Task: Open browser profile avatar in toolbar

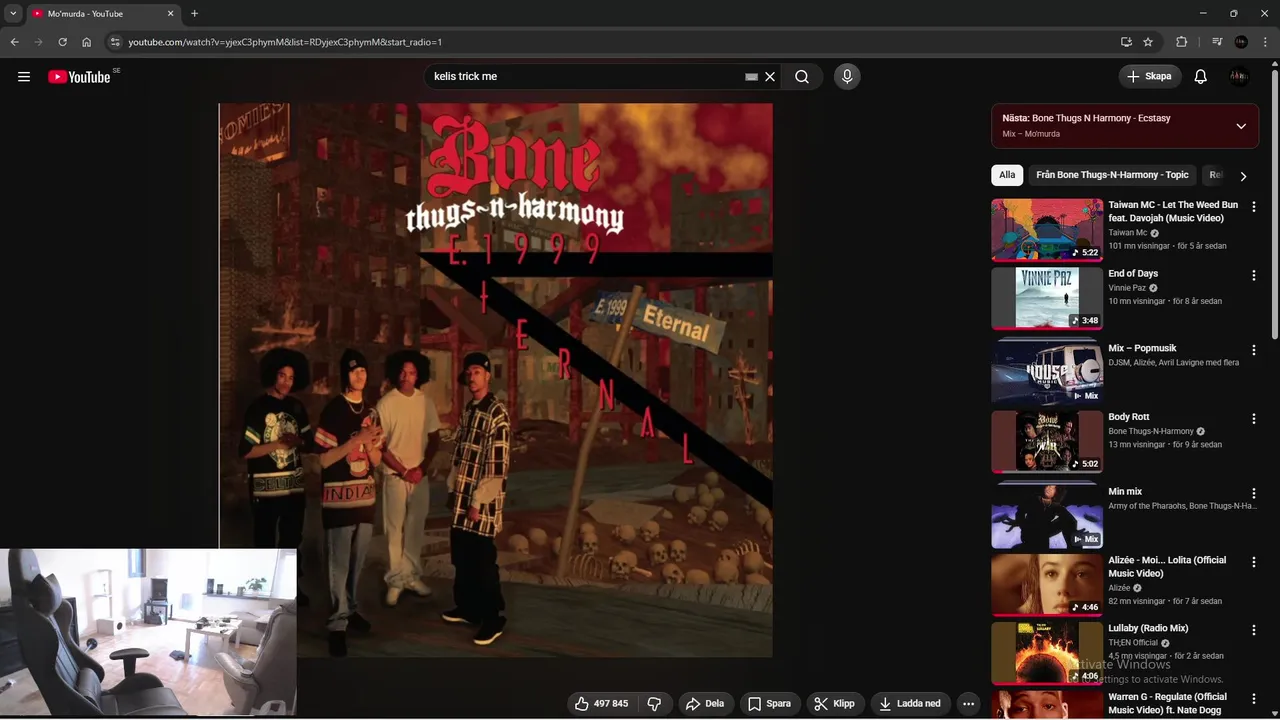Action: click(1241, 42)
